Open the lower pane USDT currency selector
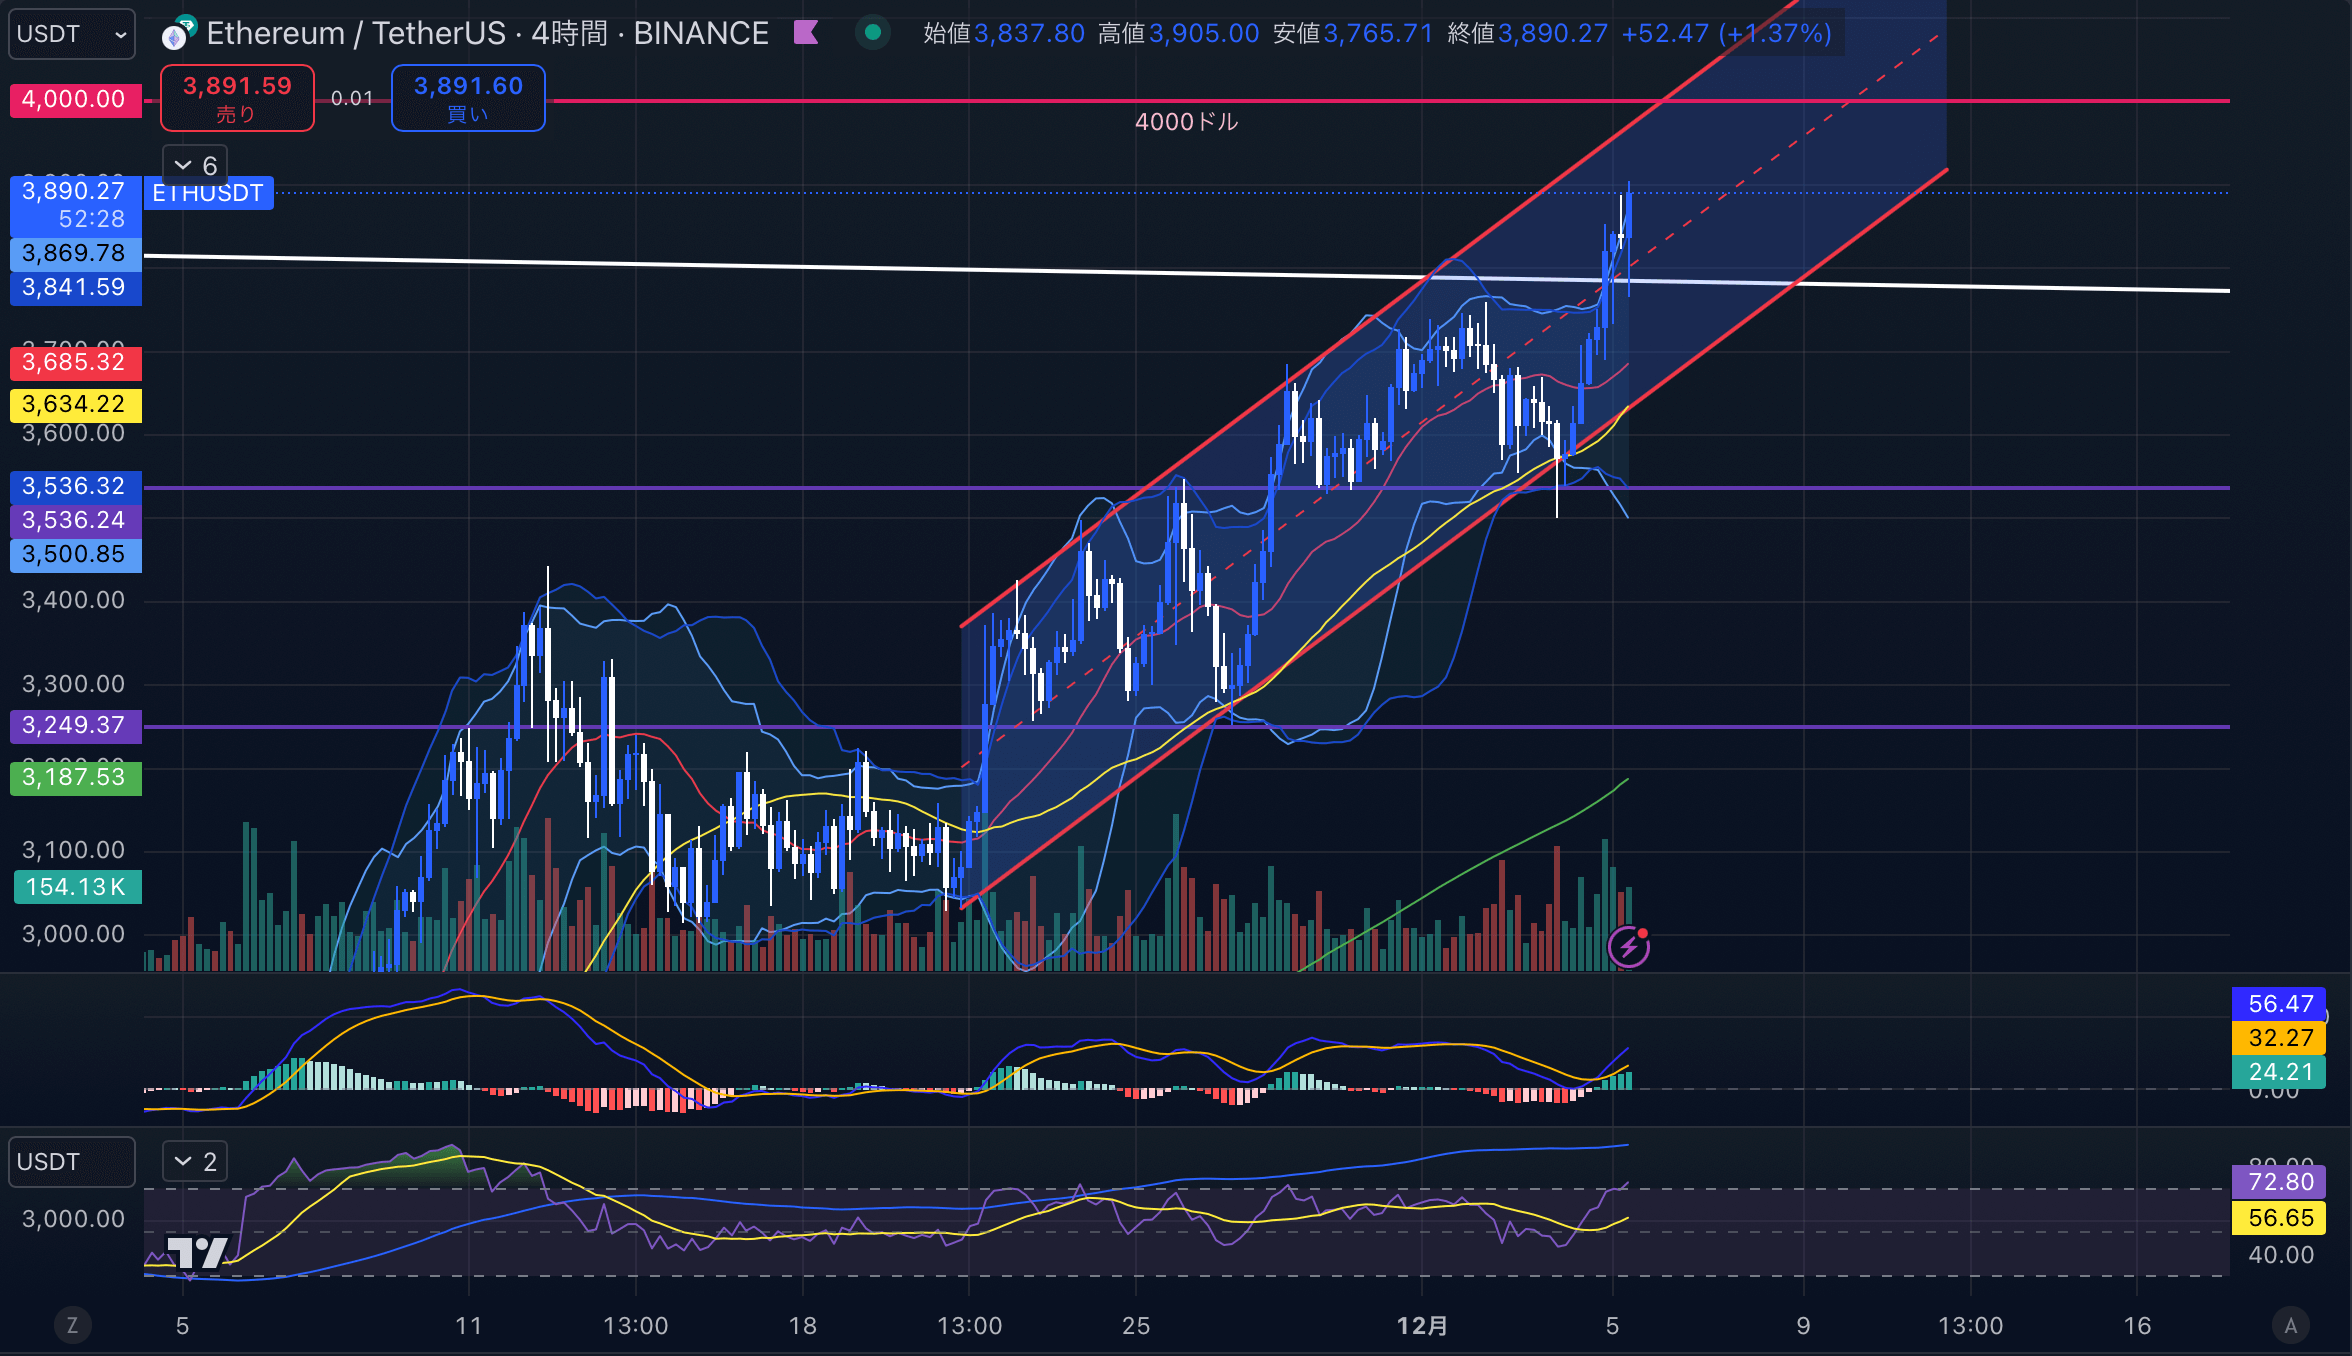The height and width of the screenshot is (1356, 2352). (72, 1162)
